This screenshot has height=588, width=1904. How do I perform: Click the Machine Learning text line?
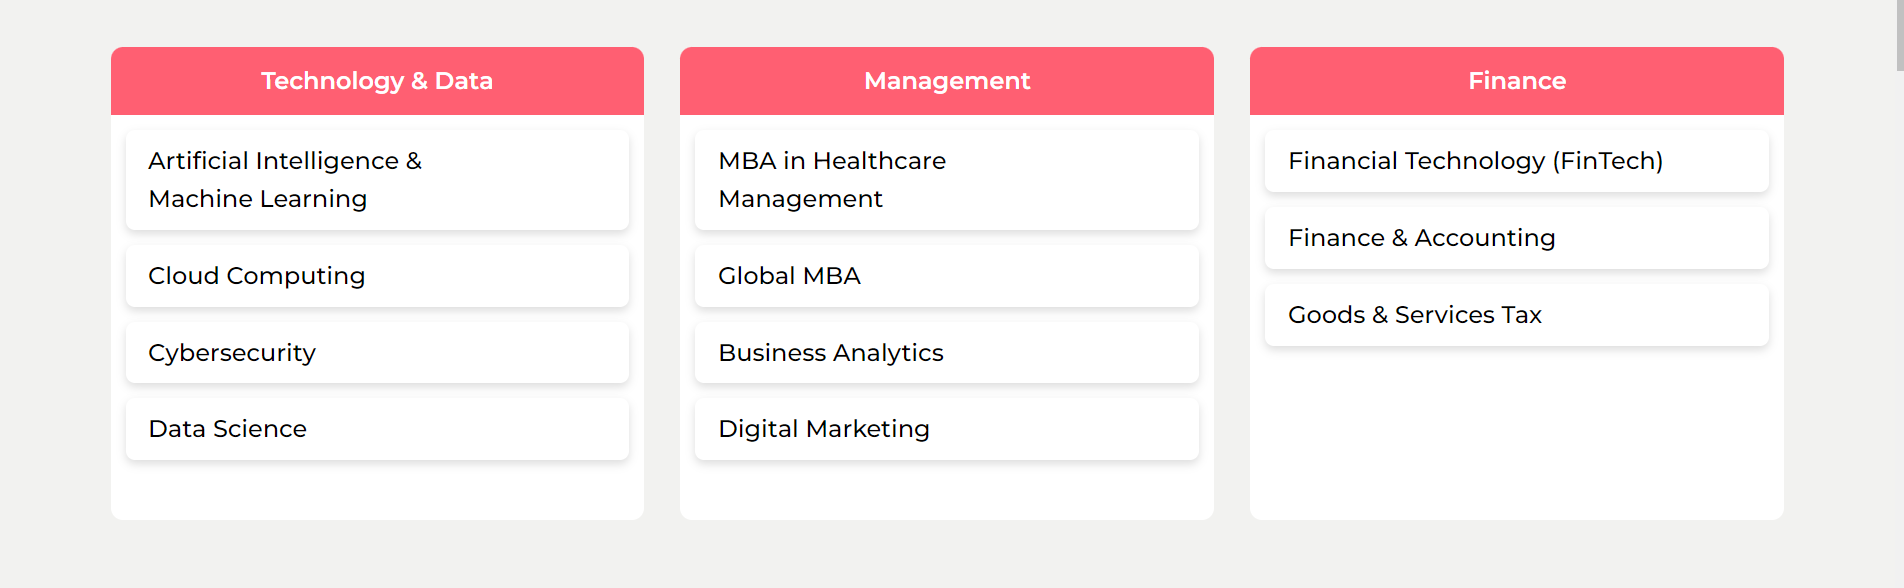[258, 199]
